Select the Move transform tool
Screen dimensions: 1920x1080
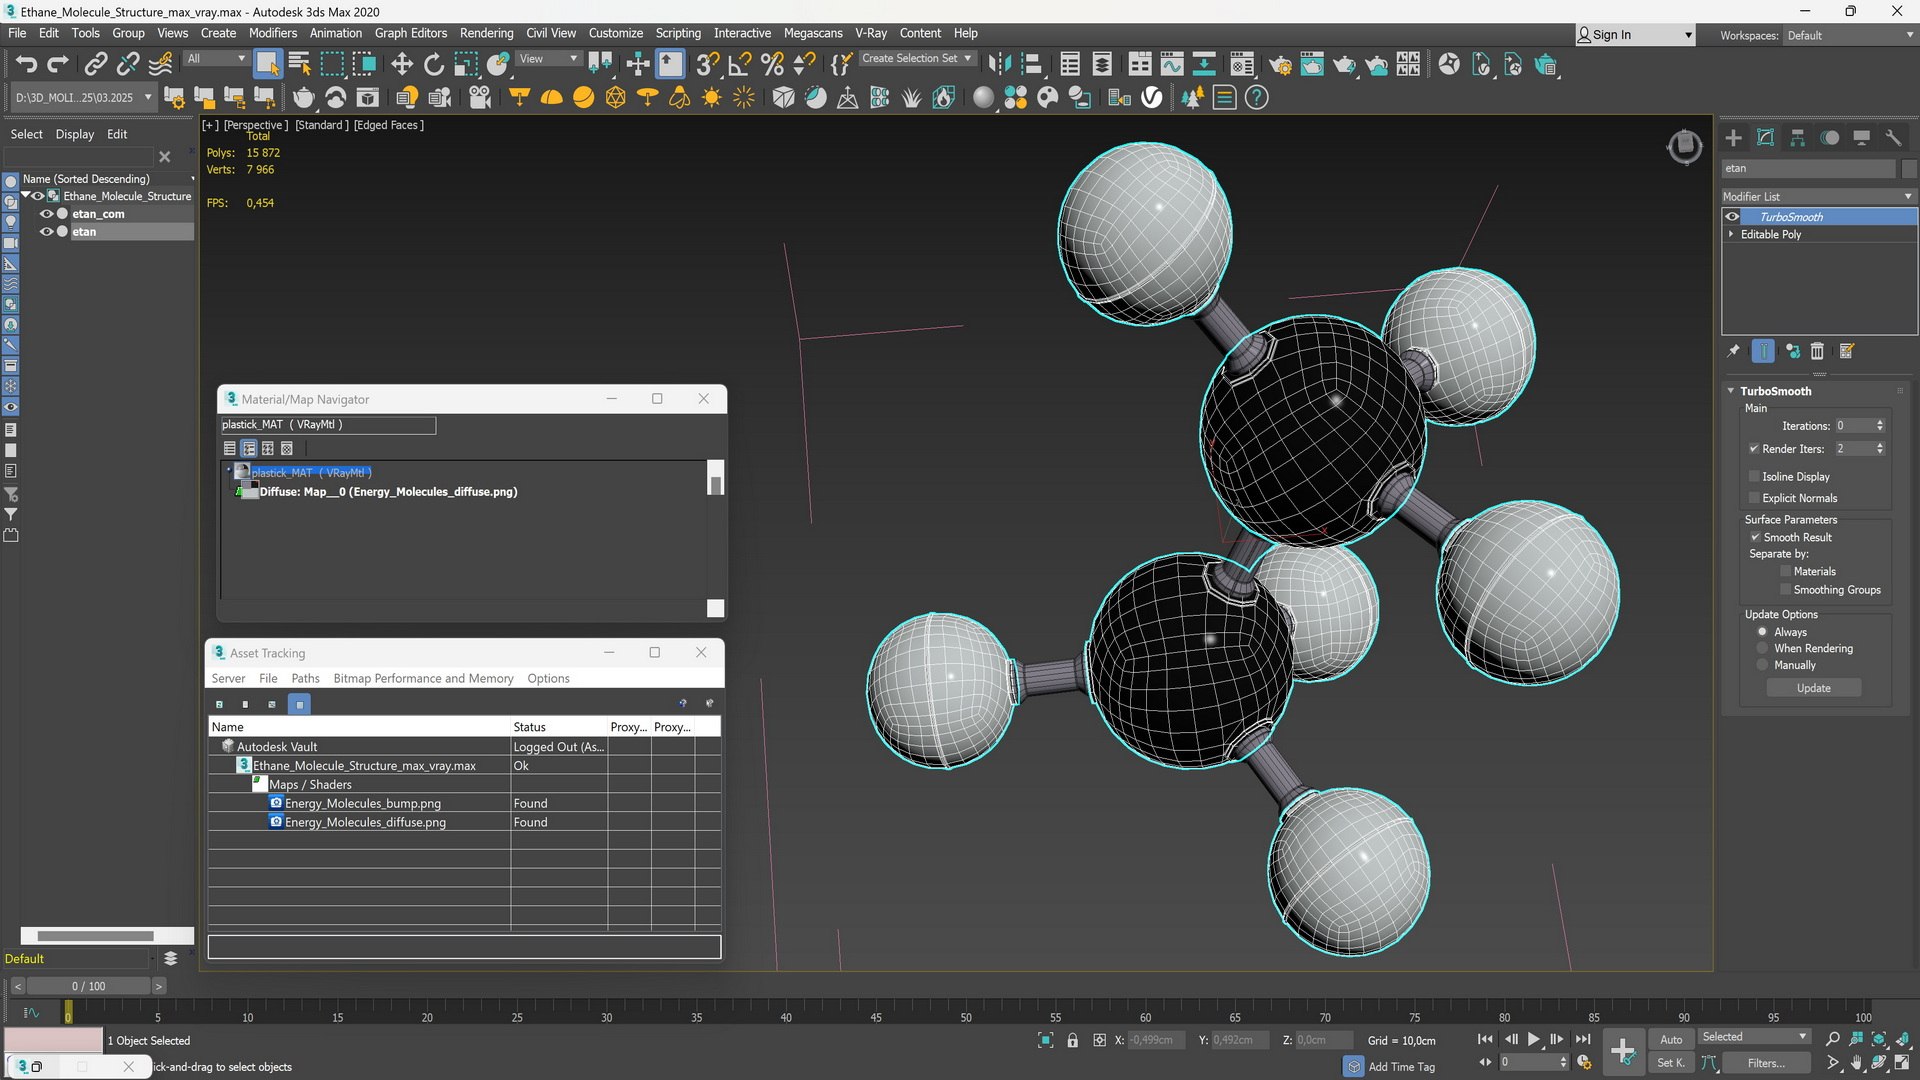(401, 65)
